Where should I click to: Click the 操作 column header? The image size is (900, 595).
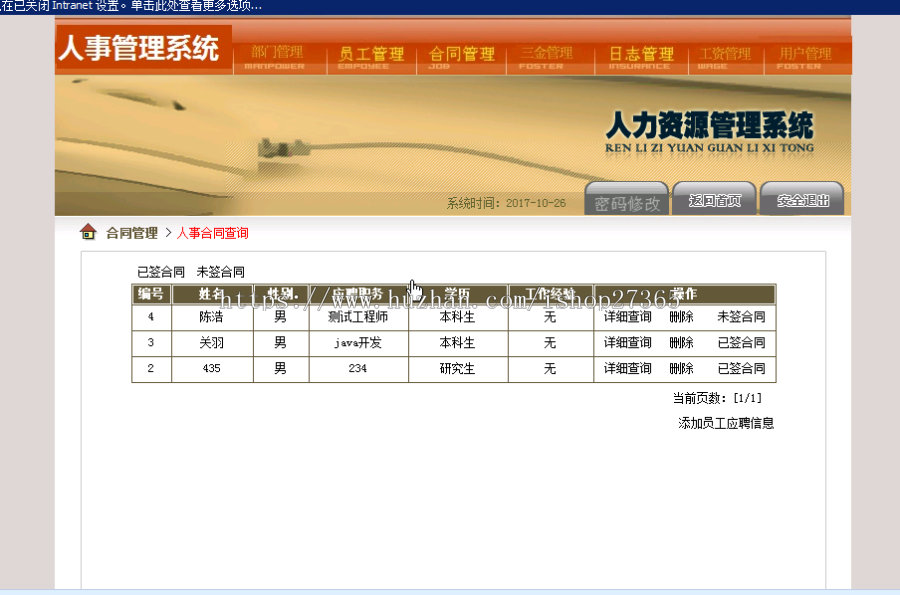pyautogui.click(x=684, y=294)
